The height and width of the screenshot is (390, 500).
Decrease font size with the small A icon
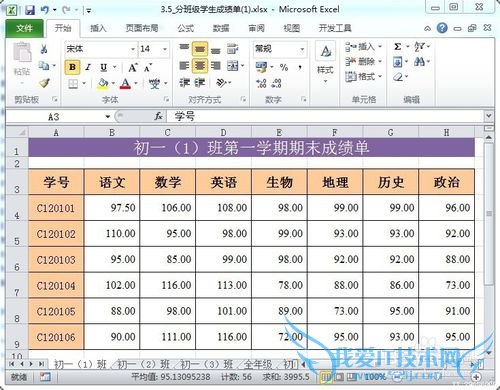pyautogui.click(x=148, y=68)
